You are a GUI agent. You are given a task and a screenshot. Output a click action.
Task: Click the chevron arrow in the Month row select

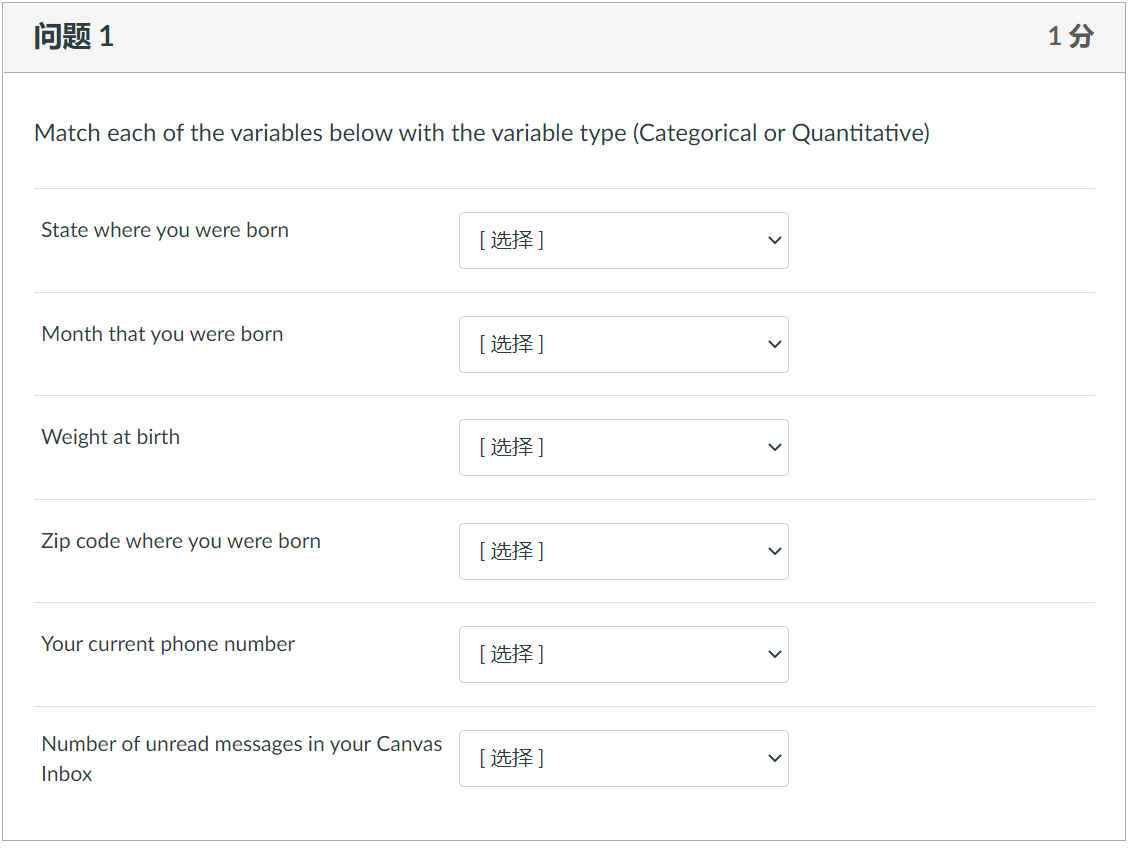tap(774, 344)
